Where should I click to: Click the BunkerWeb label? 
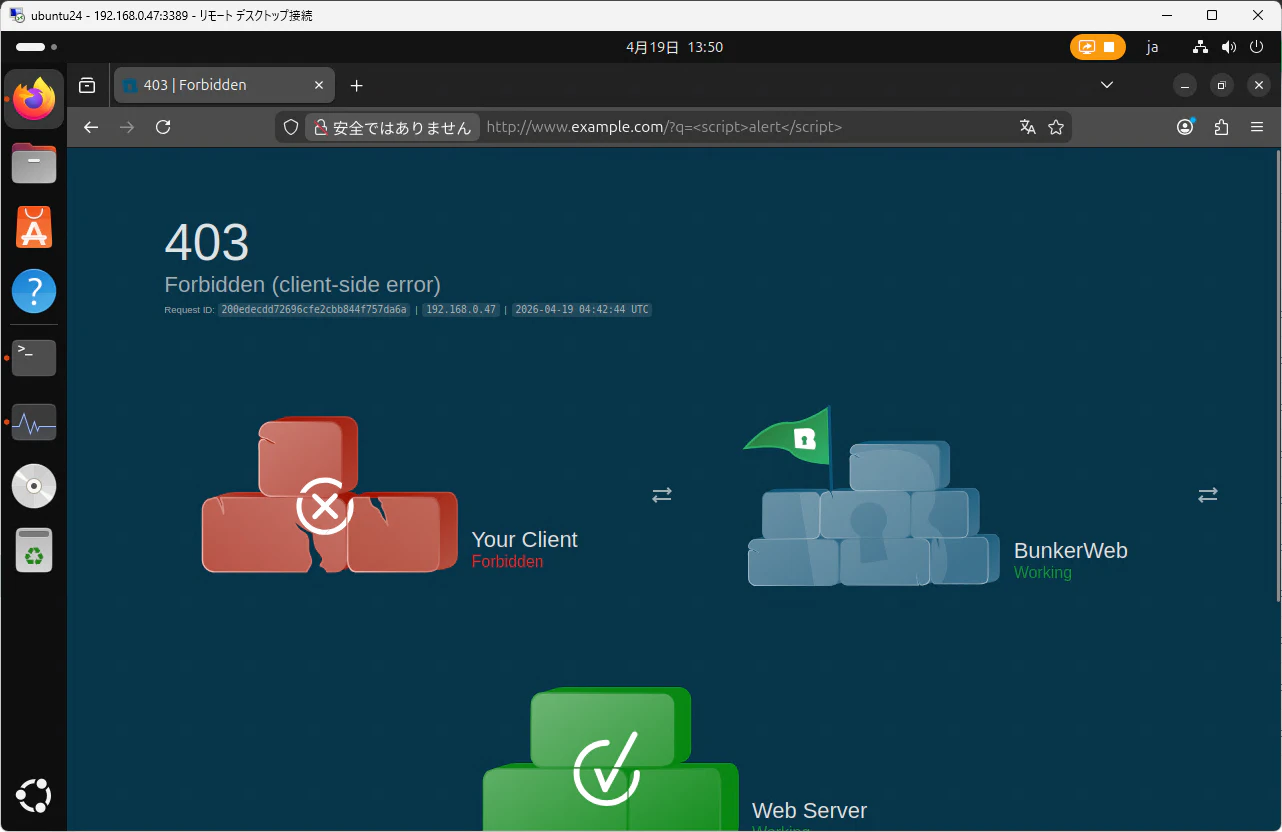pyautogui.click(x=1071, y=551)
